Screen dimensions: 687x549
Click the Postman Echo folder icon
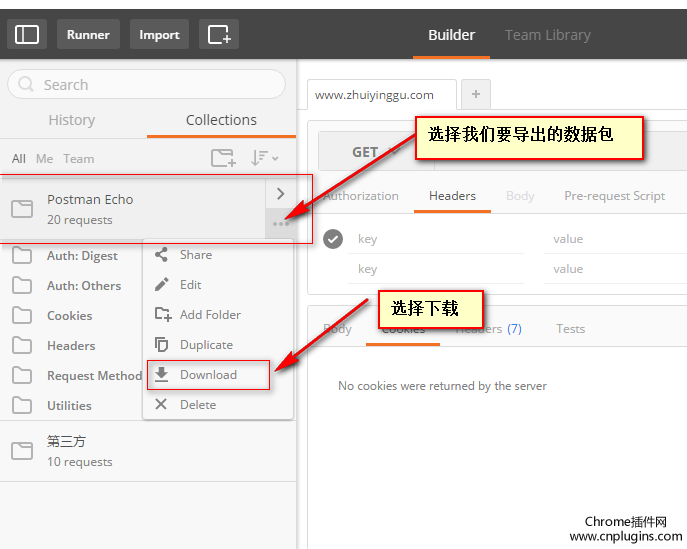[22, 209]
